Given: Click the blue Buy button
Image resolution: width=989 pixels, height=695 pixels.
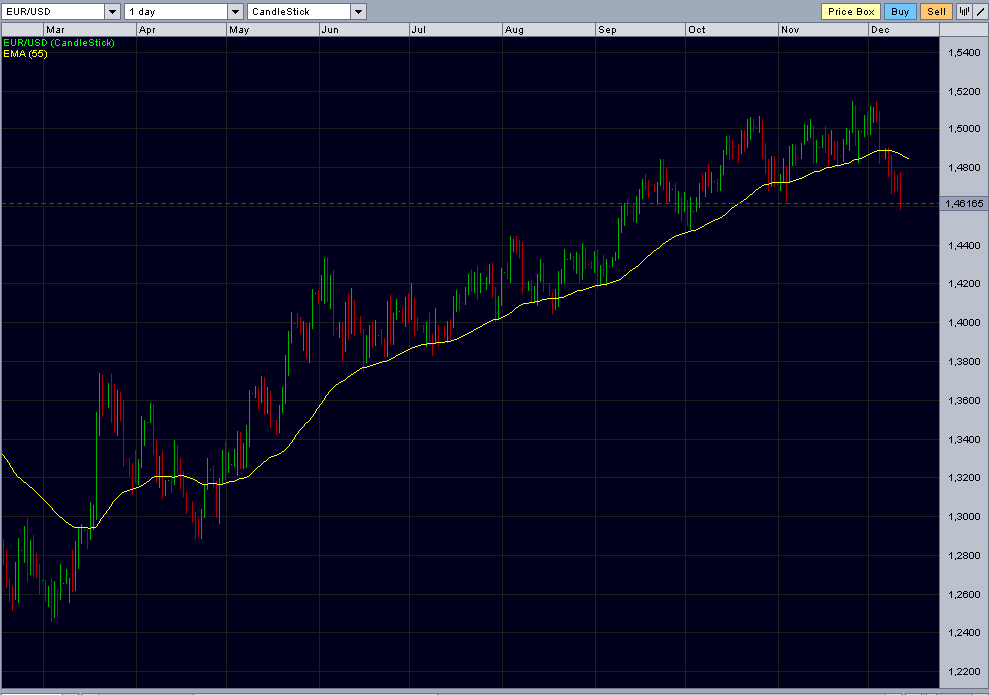Looking at the screenshot, I should 900,11.
